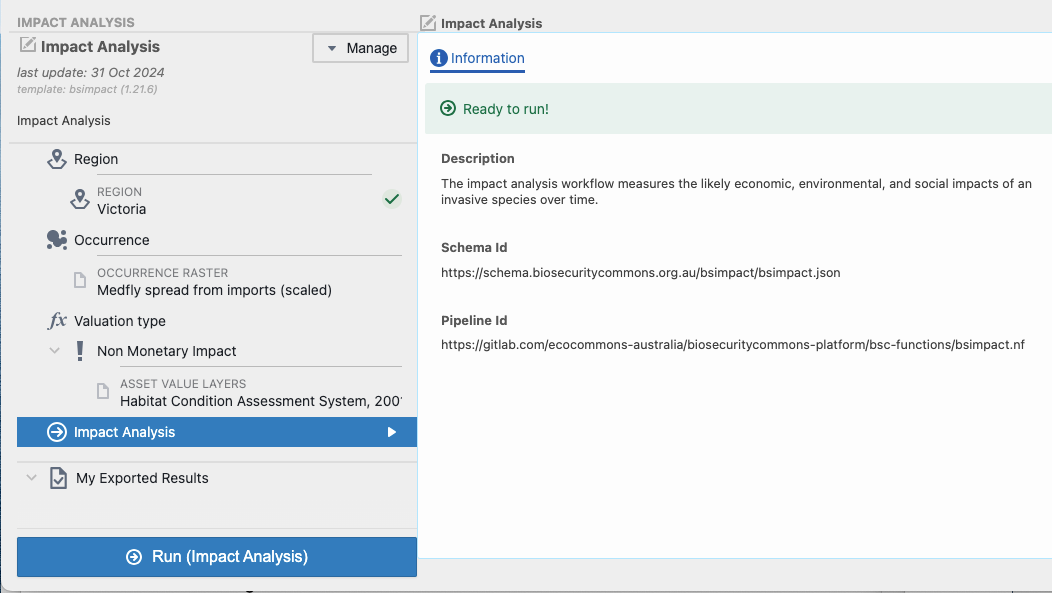
Task: Click circled arrow icon inside Run button
Action: [x=134, y=557]
